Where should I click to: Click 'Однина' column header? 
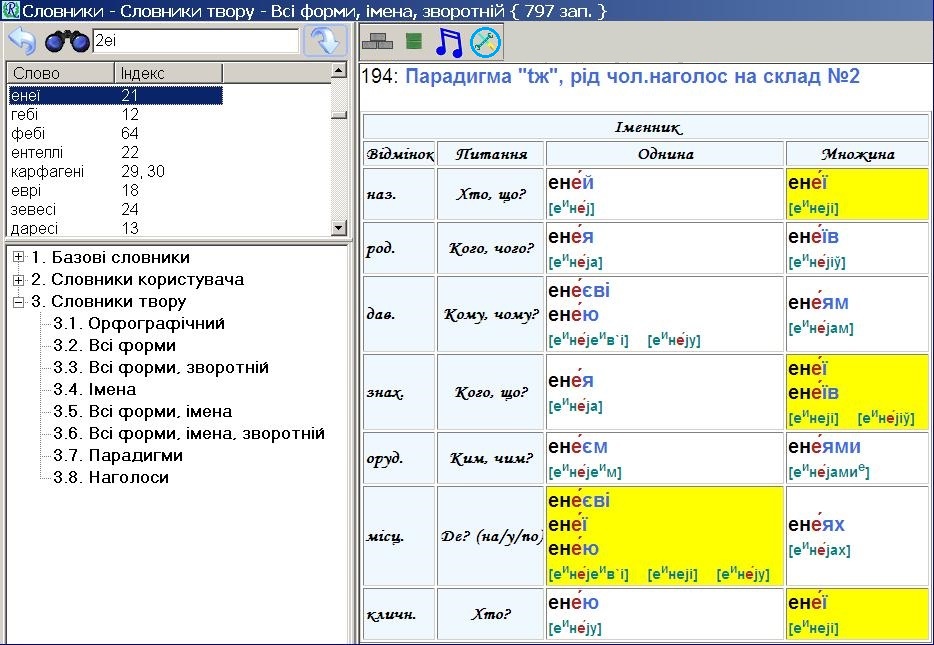(x=665, y=154)
